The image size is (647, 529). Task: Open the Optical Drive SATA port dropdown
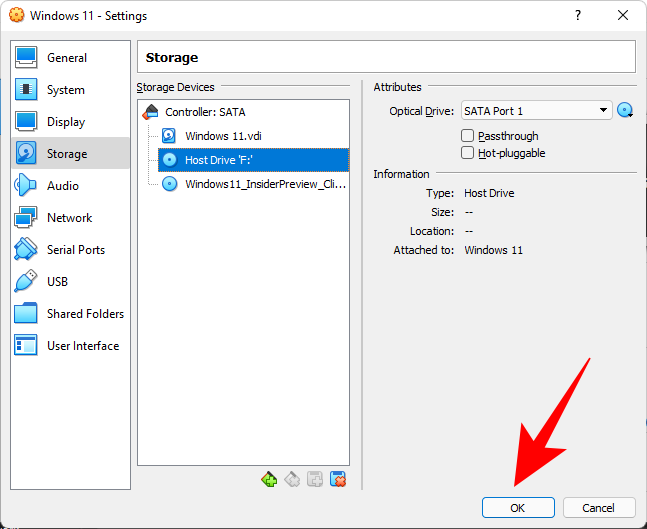(536, 111)
